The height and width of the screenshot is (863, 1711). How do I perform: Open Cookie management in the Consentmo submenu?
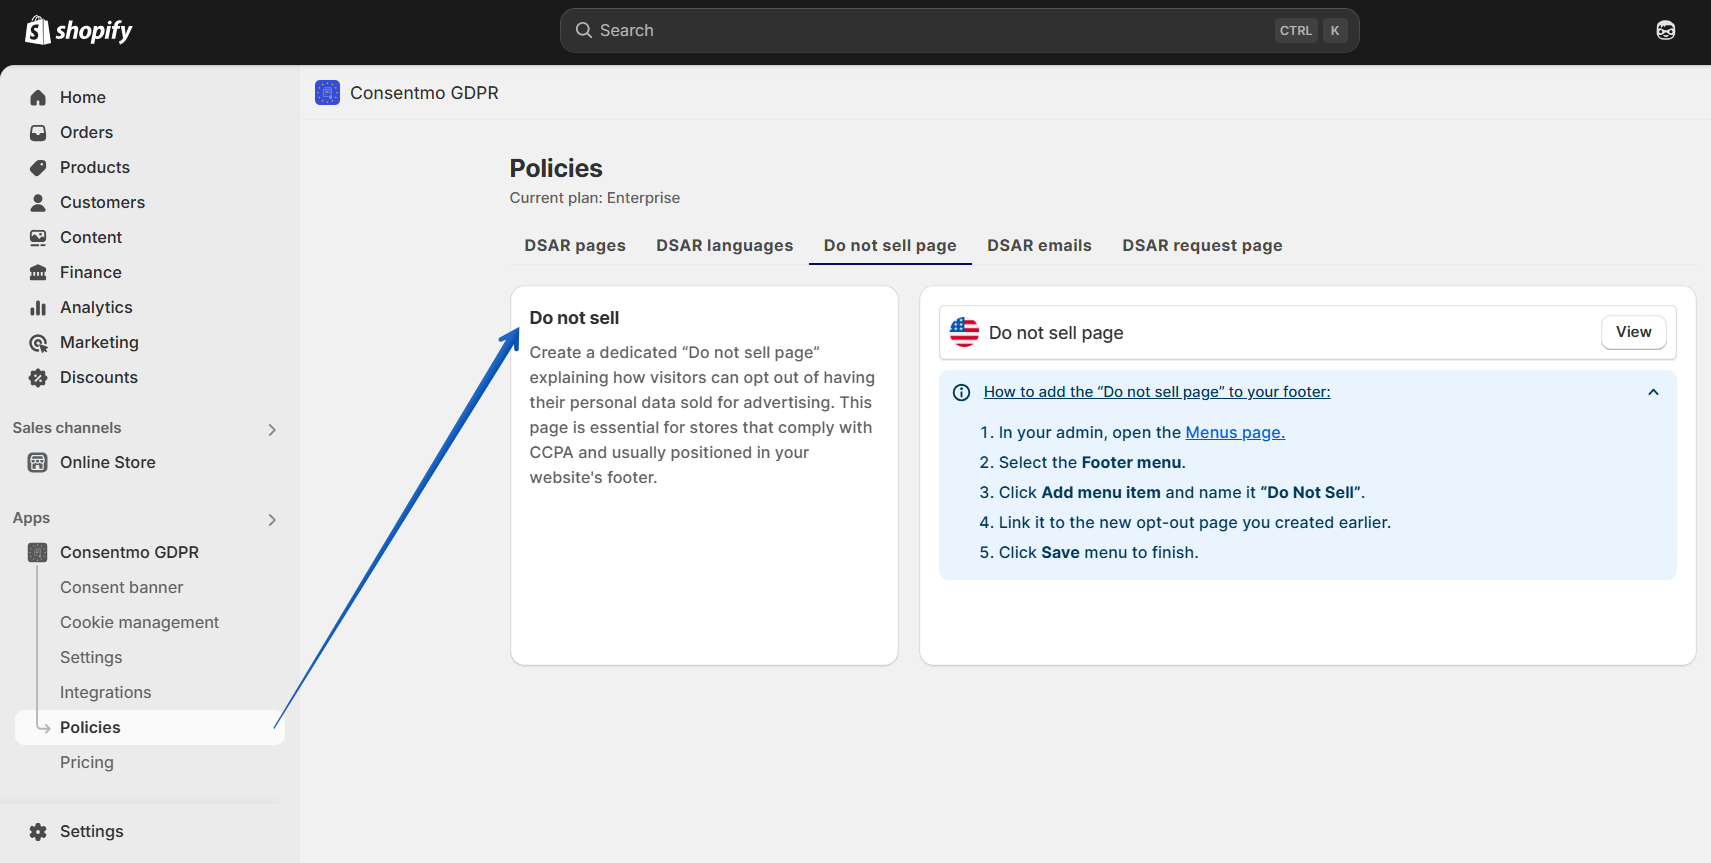coord(139,622)
